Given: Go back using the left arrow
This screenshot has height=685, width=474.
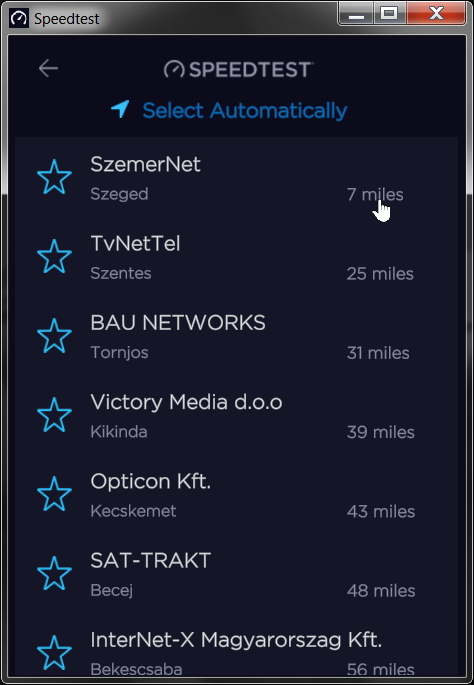Looking at the screenshot, I should click(x=48, y=69).
